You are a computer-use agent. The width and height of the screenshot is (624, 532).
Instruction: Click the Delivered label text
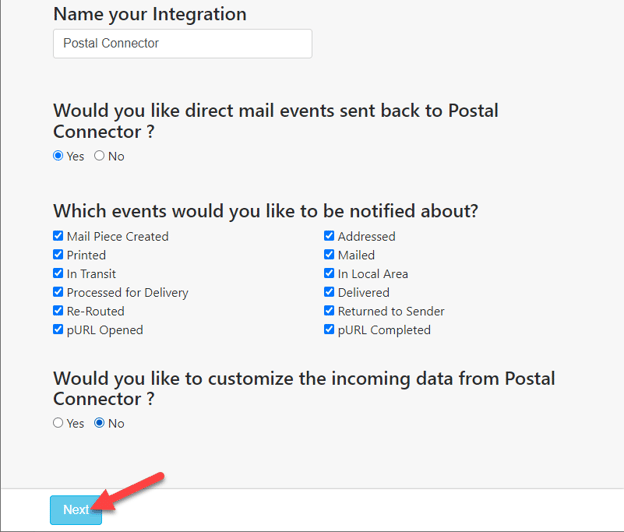click(x=364, y=292)
